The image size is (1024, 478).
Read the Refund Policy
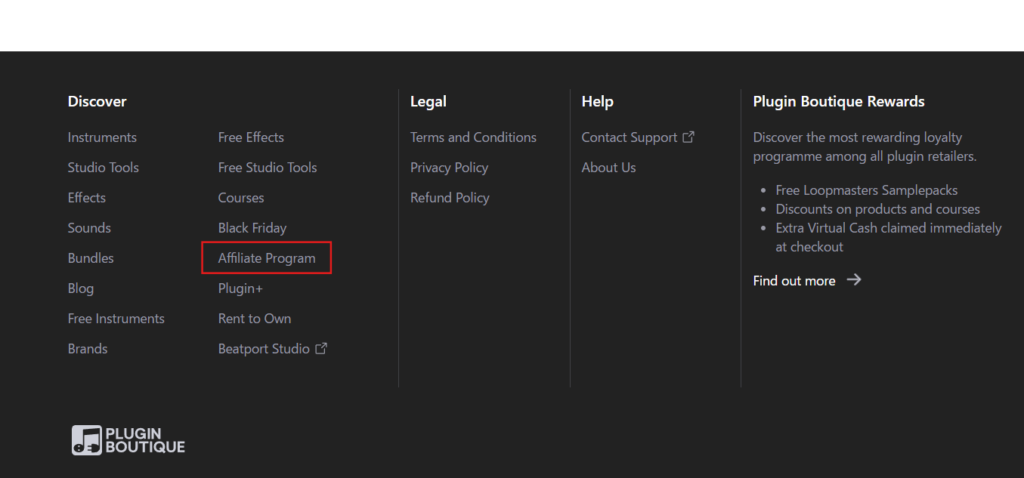coord(450,198)
